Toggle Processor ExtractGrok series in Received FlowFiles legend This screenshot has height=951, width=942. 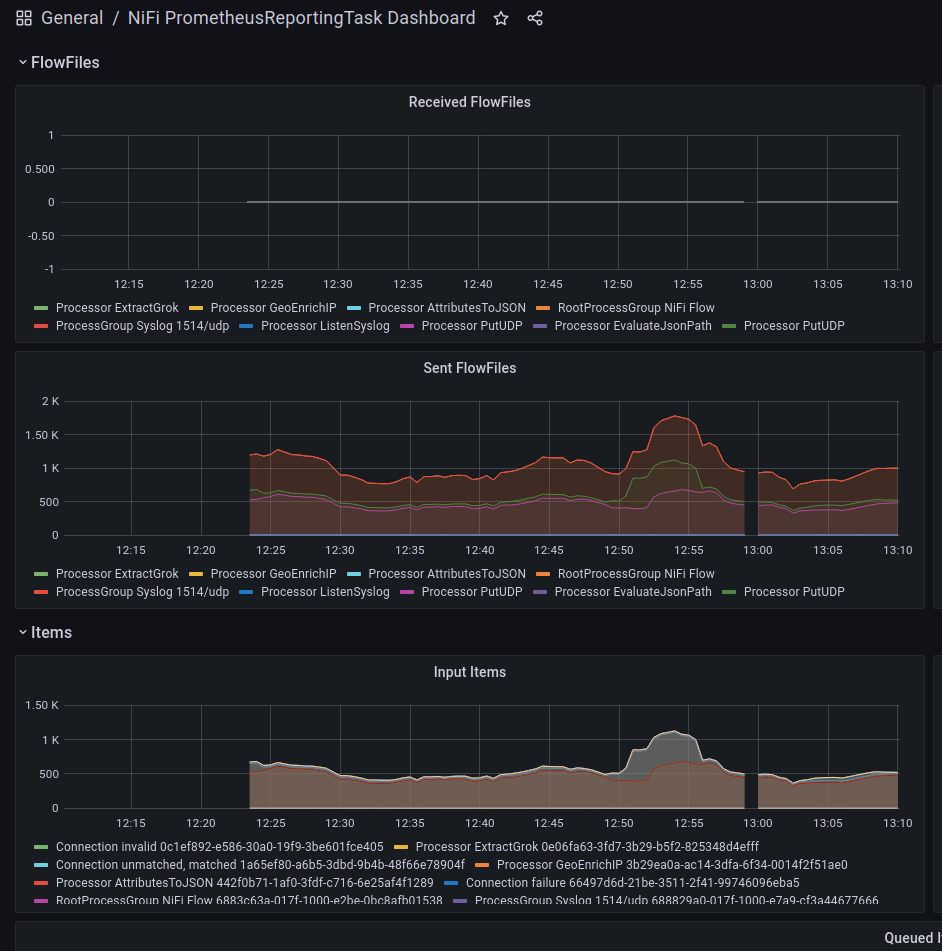click(117, 307)
